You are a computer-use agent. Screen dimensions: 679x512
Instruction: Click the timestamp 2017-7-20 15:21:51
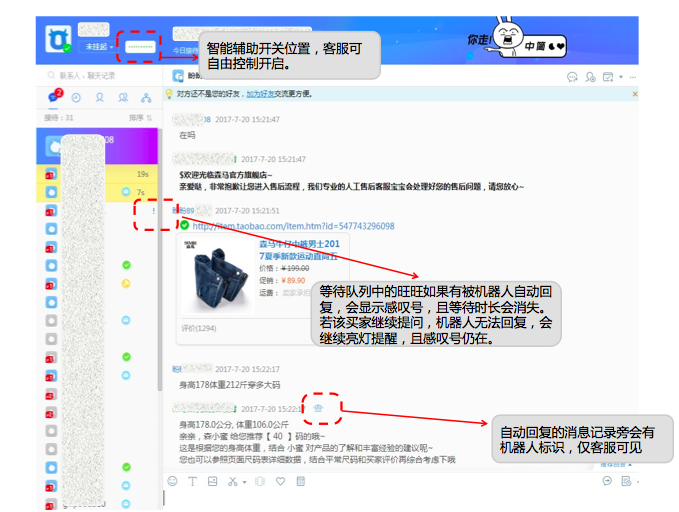point(247,211)
